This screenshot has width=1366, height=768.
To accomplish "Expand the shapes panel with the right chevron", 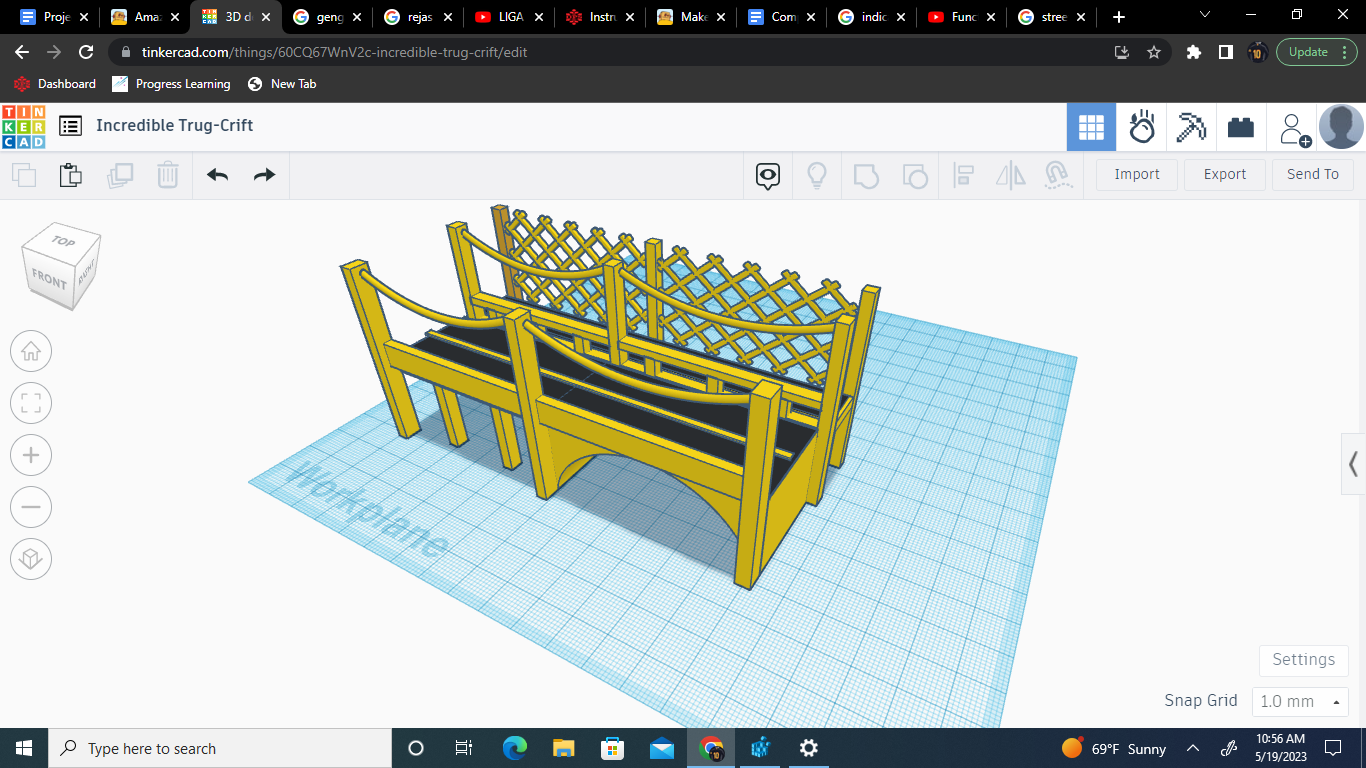I will pos(1352,464).
